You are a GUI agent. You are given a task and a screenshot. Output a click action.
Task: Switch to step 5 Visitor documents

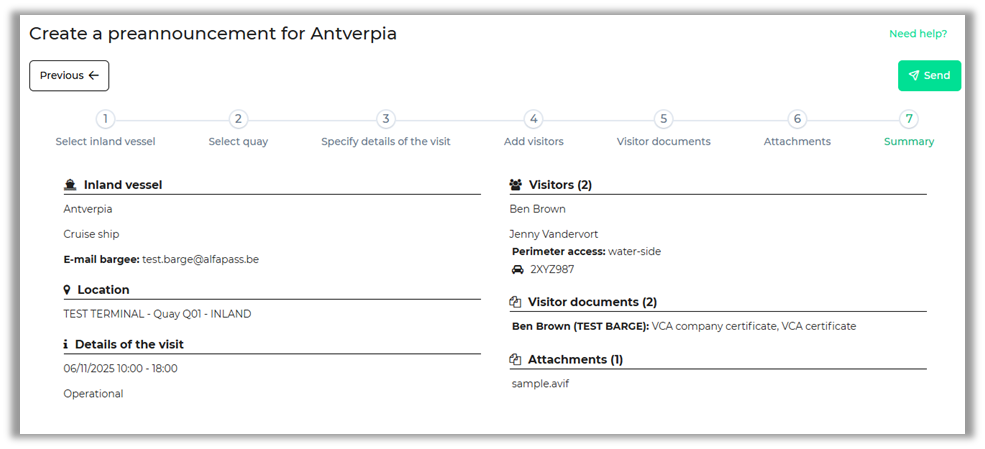(663, 119)
